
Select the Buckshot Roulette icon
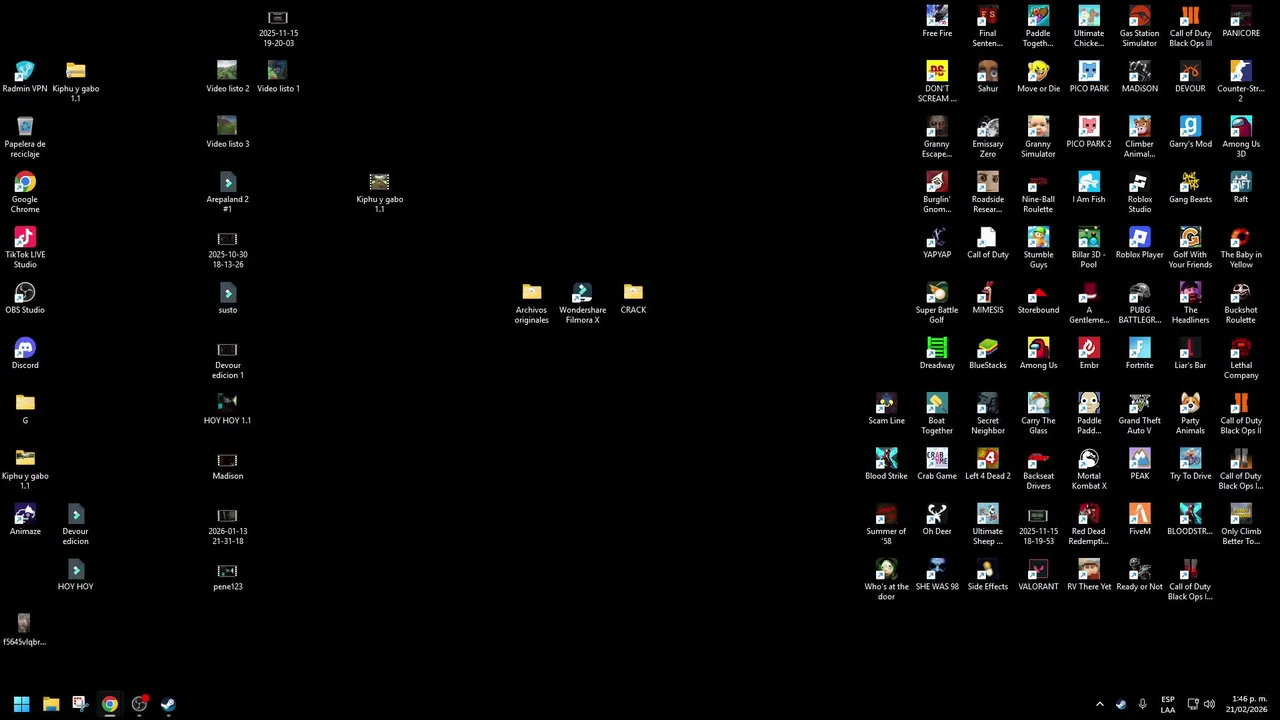tap(1241, 303)
